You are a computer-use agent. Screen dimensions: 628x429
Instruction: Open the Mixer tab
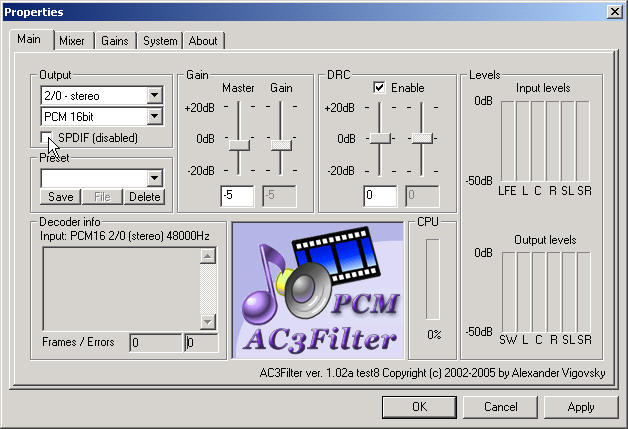point(74,41)
